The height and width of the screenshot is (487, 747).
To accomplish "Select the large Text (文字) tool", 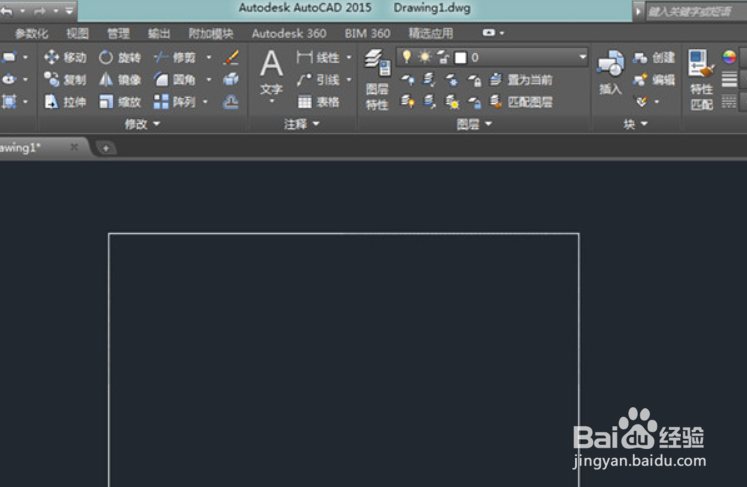I will 272,71.
